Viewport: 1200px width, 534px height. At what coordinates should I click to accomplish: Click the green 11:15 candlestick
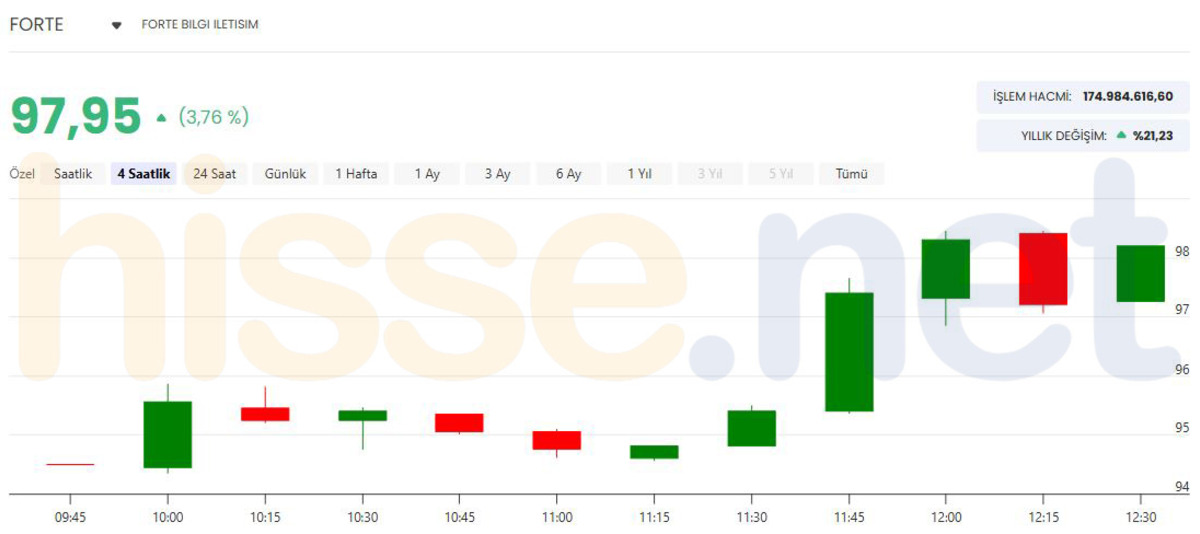tap(654, 452)
